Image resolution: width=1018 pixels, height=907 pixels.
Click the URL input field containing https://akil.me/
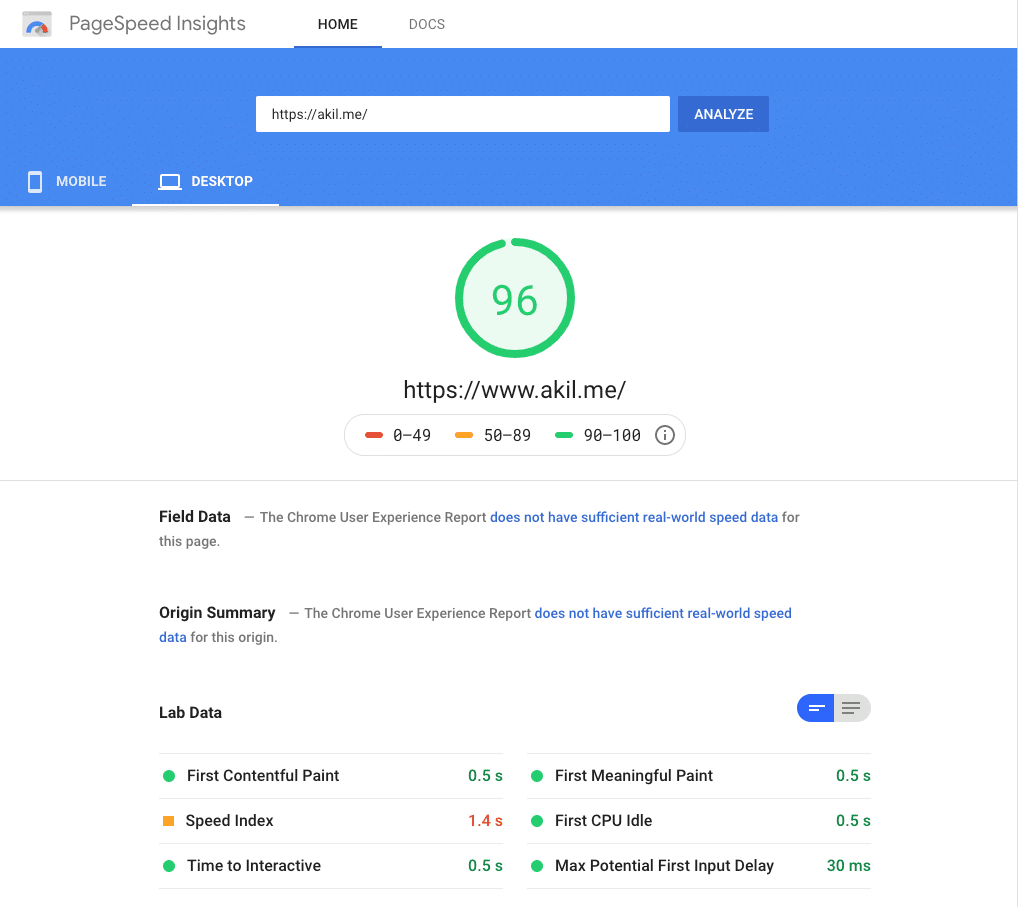click(462, 114)
